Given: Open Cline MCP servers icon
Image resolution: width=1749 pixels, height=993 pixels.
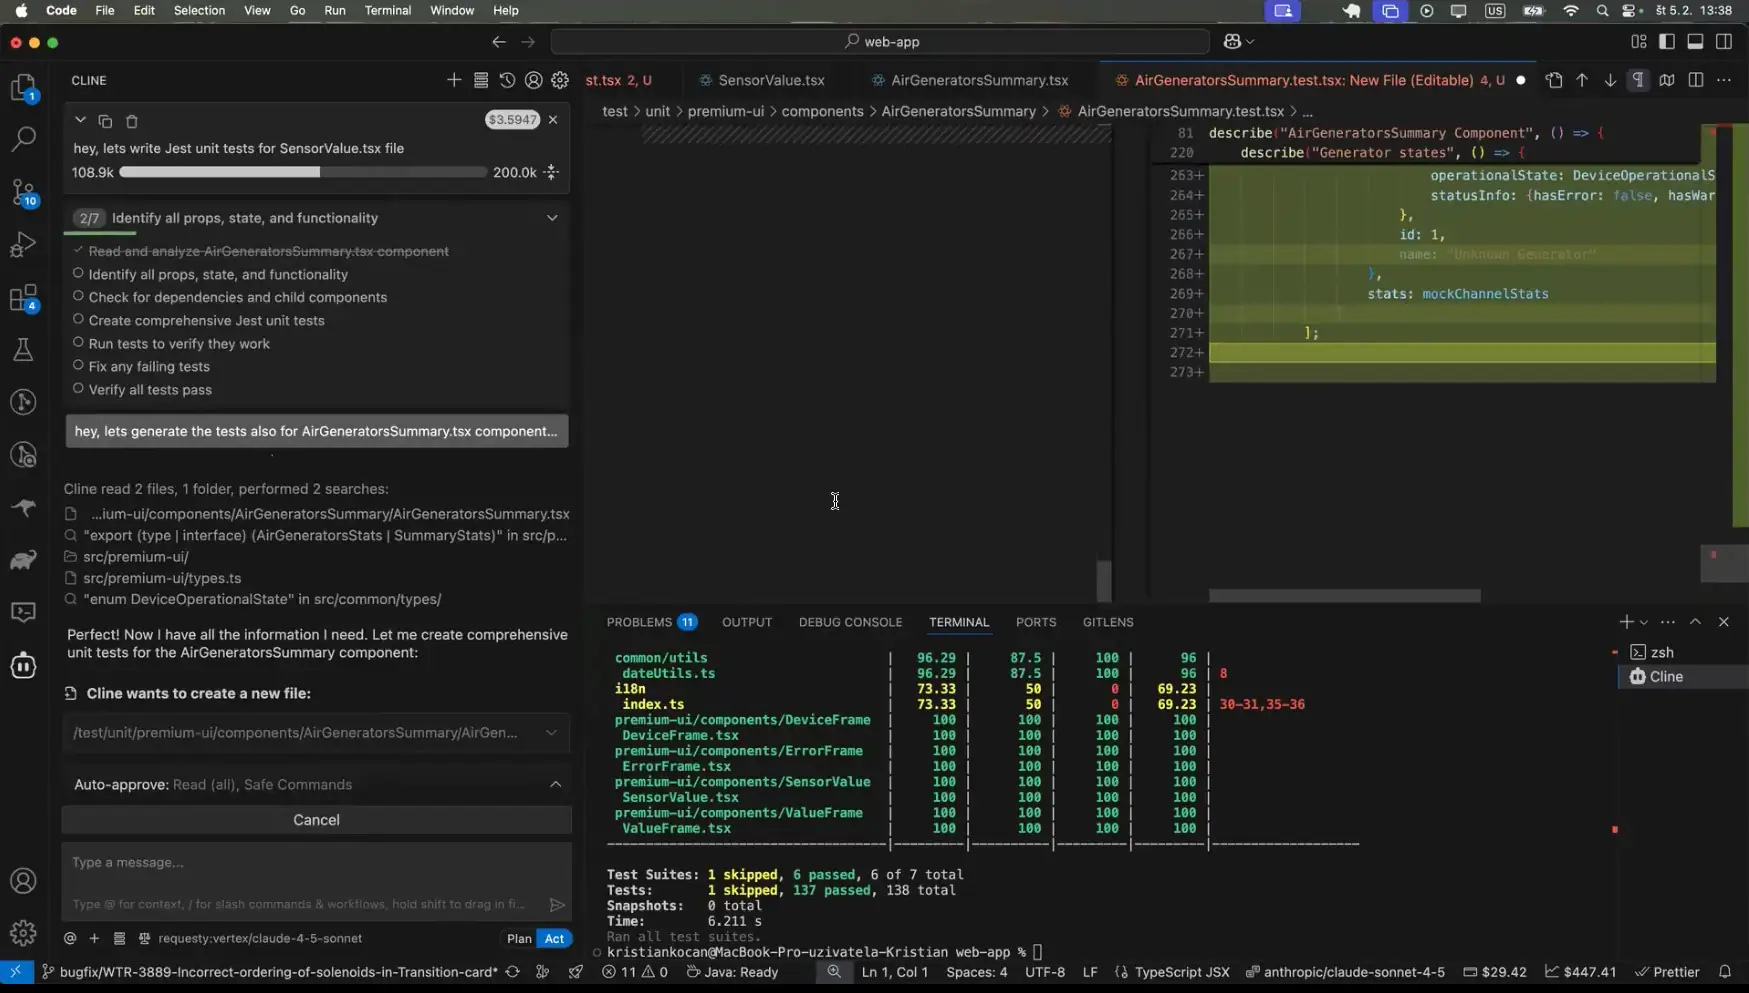Looking at the screenshot, I should [x=481, y=80].
